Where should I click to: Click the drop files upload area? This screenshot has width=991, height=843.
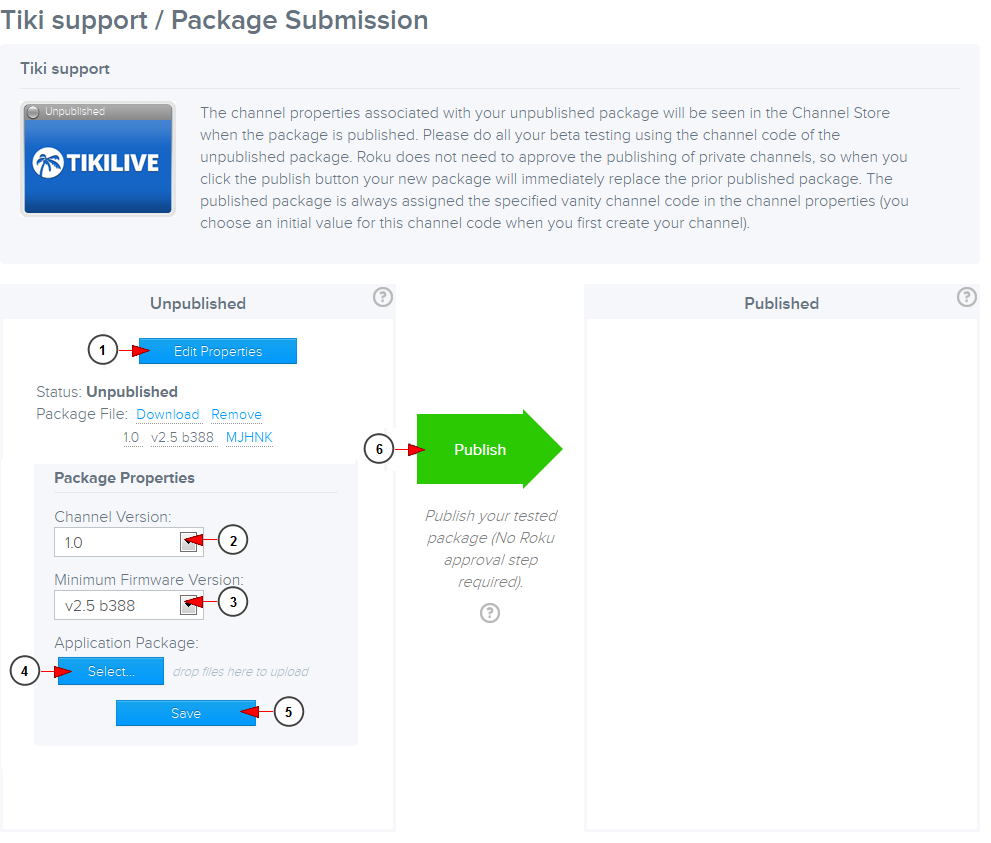pos(244,671)
